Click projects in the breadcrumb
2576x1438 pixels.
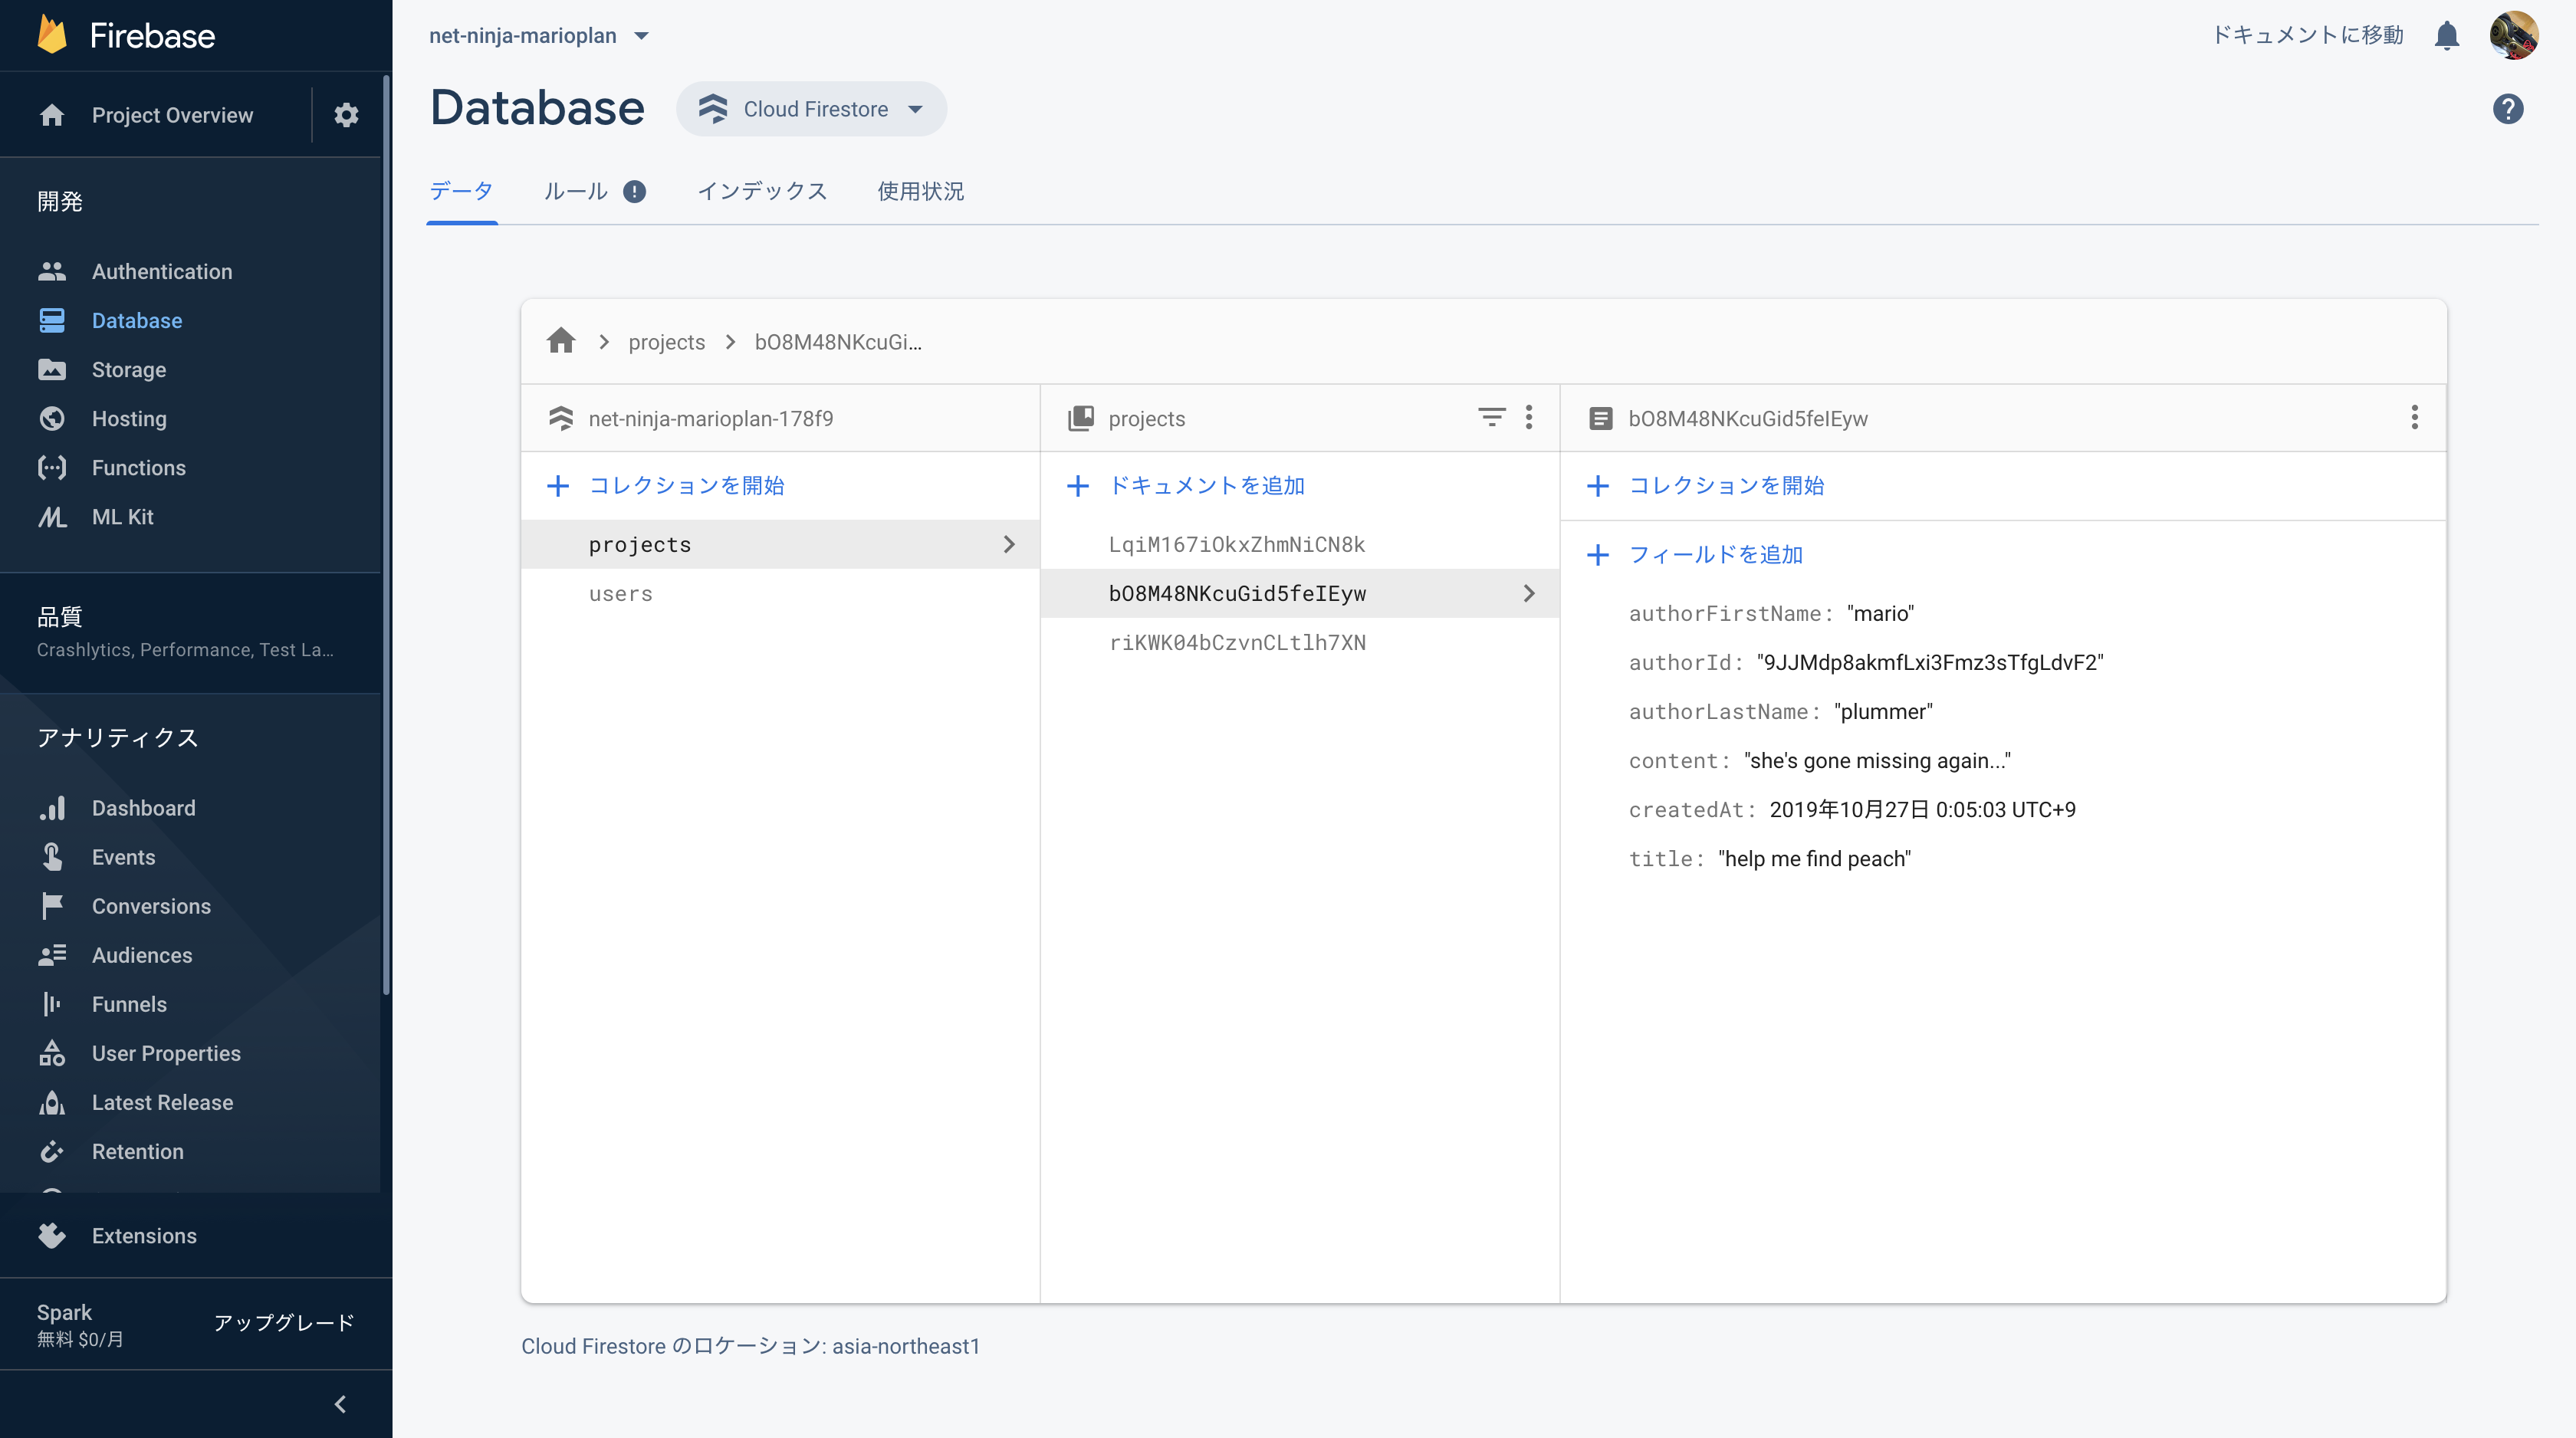click(x=666, y=342)
